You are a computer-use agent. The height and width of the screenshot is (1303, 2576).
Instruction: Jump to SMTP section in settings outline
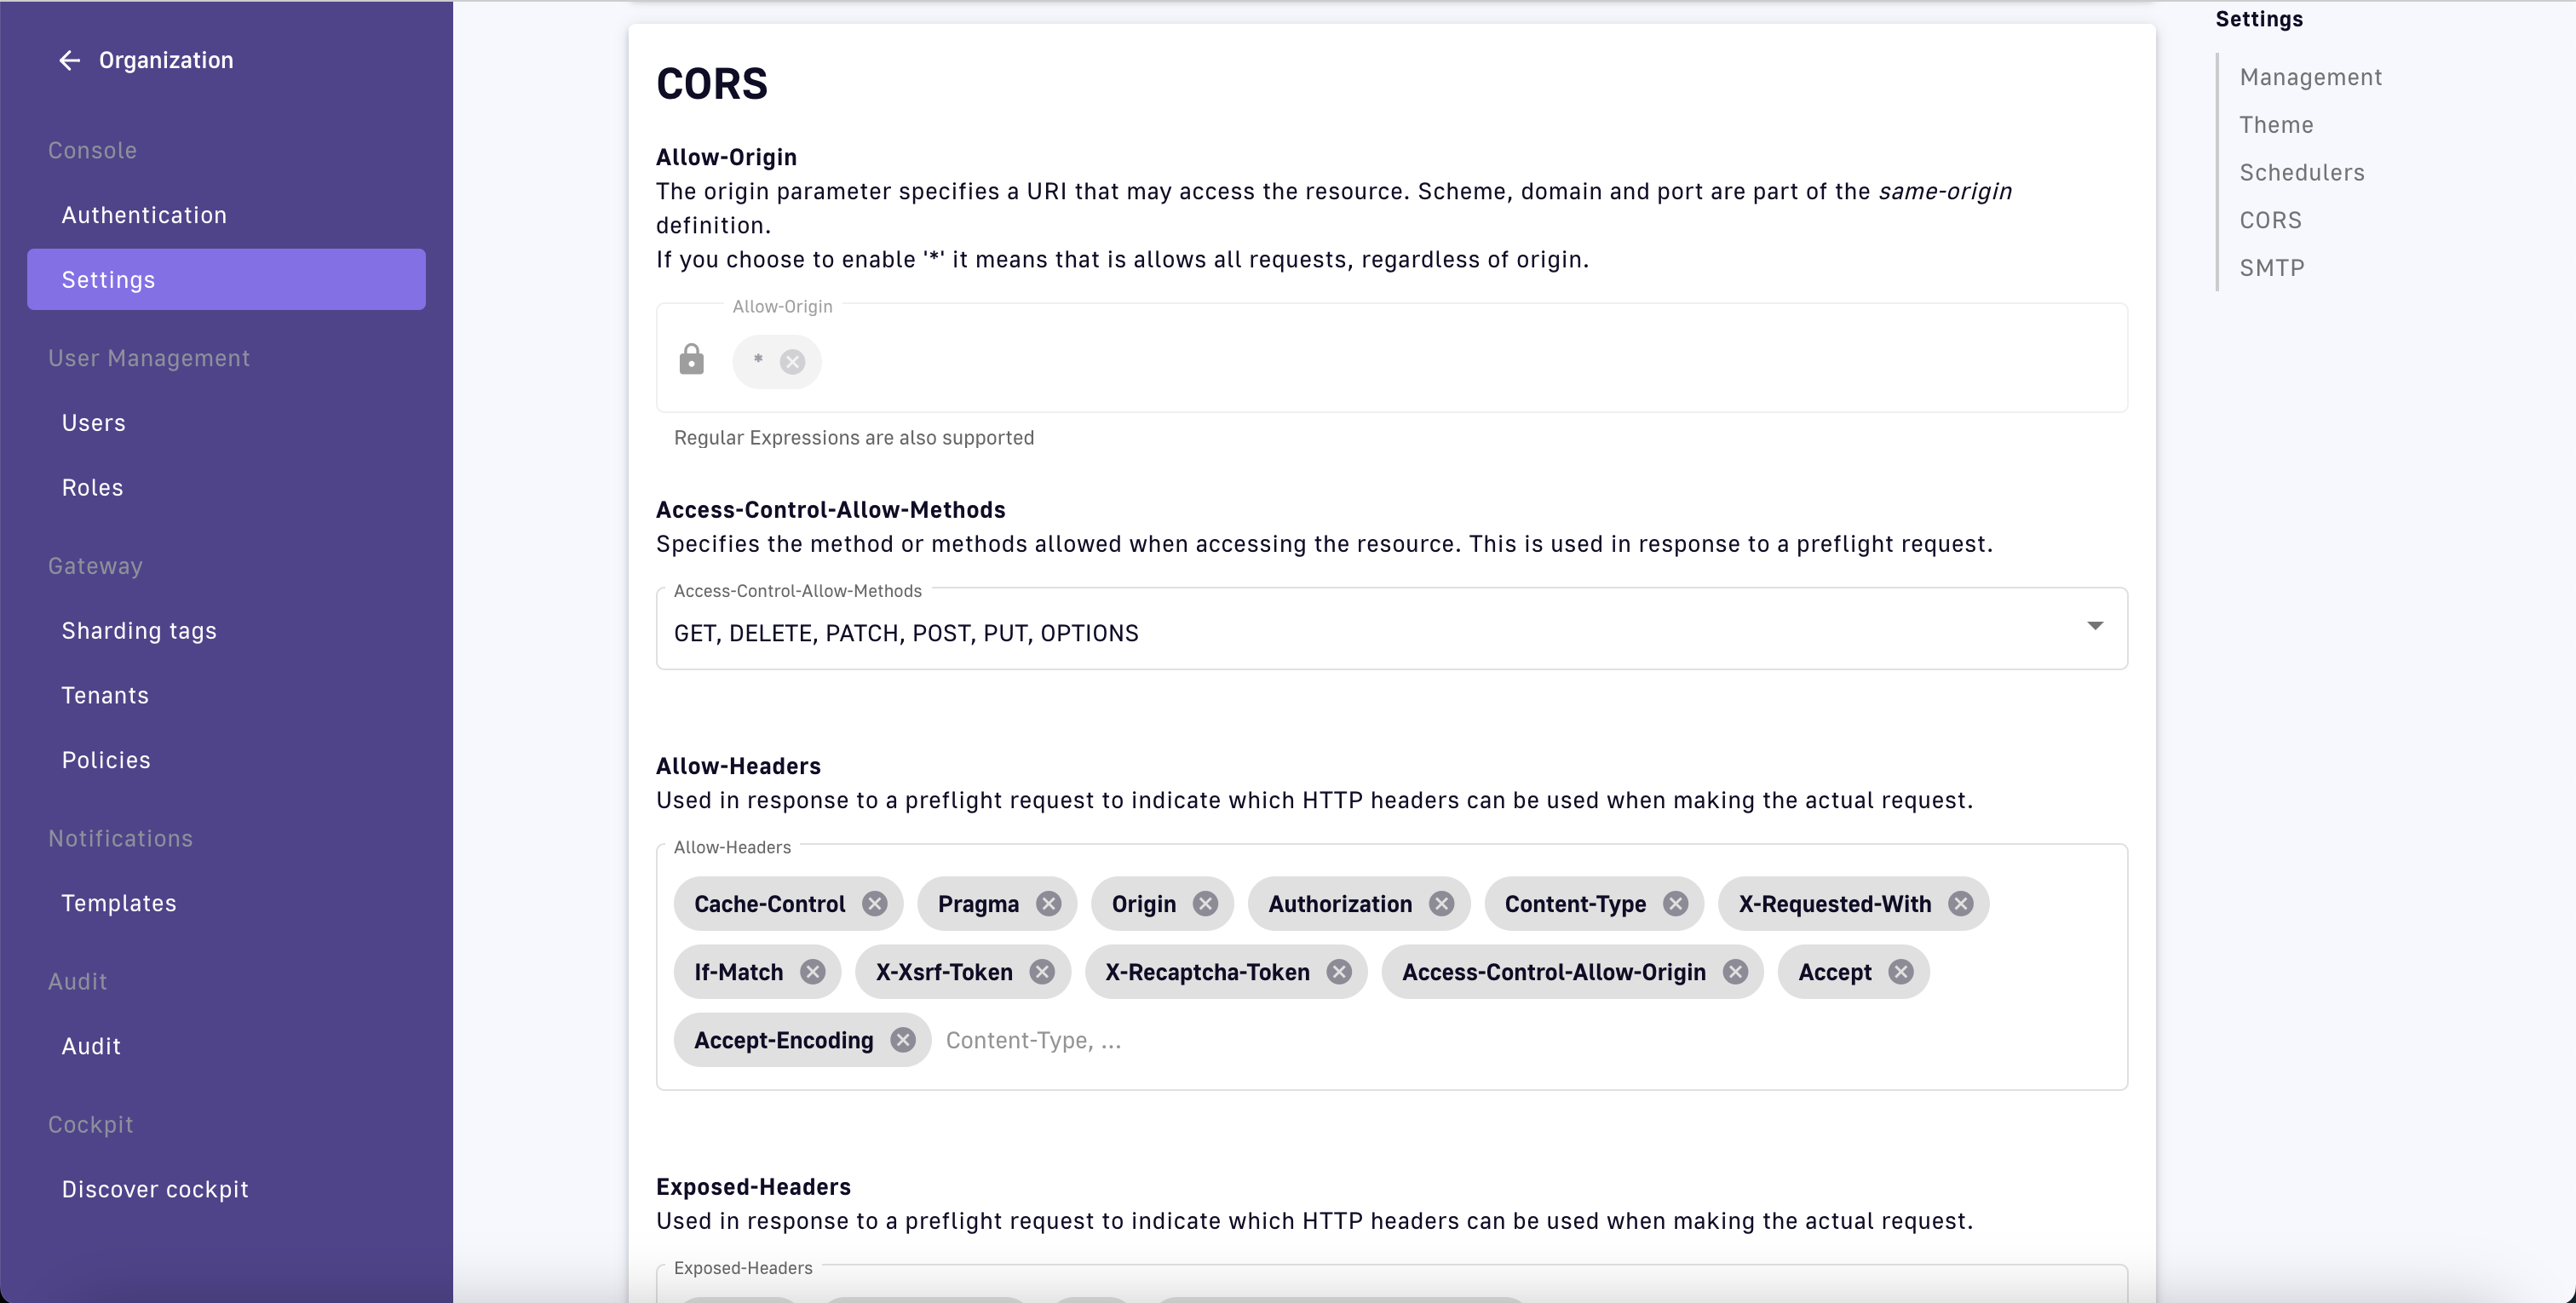pyautogui.click(x=2271, y=268)
